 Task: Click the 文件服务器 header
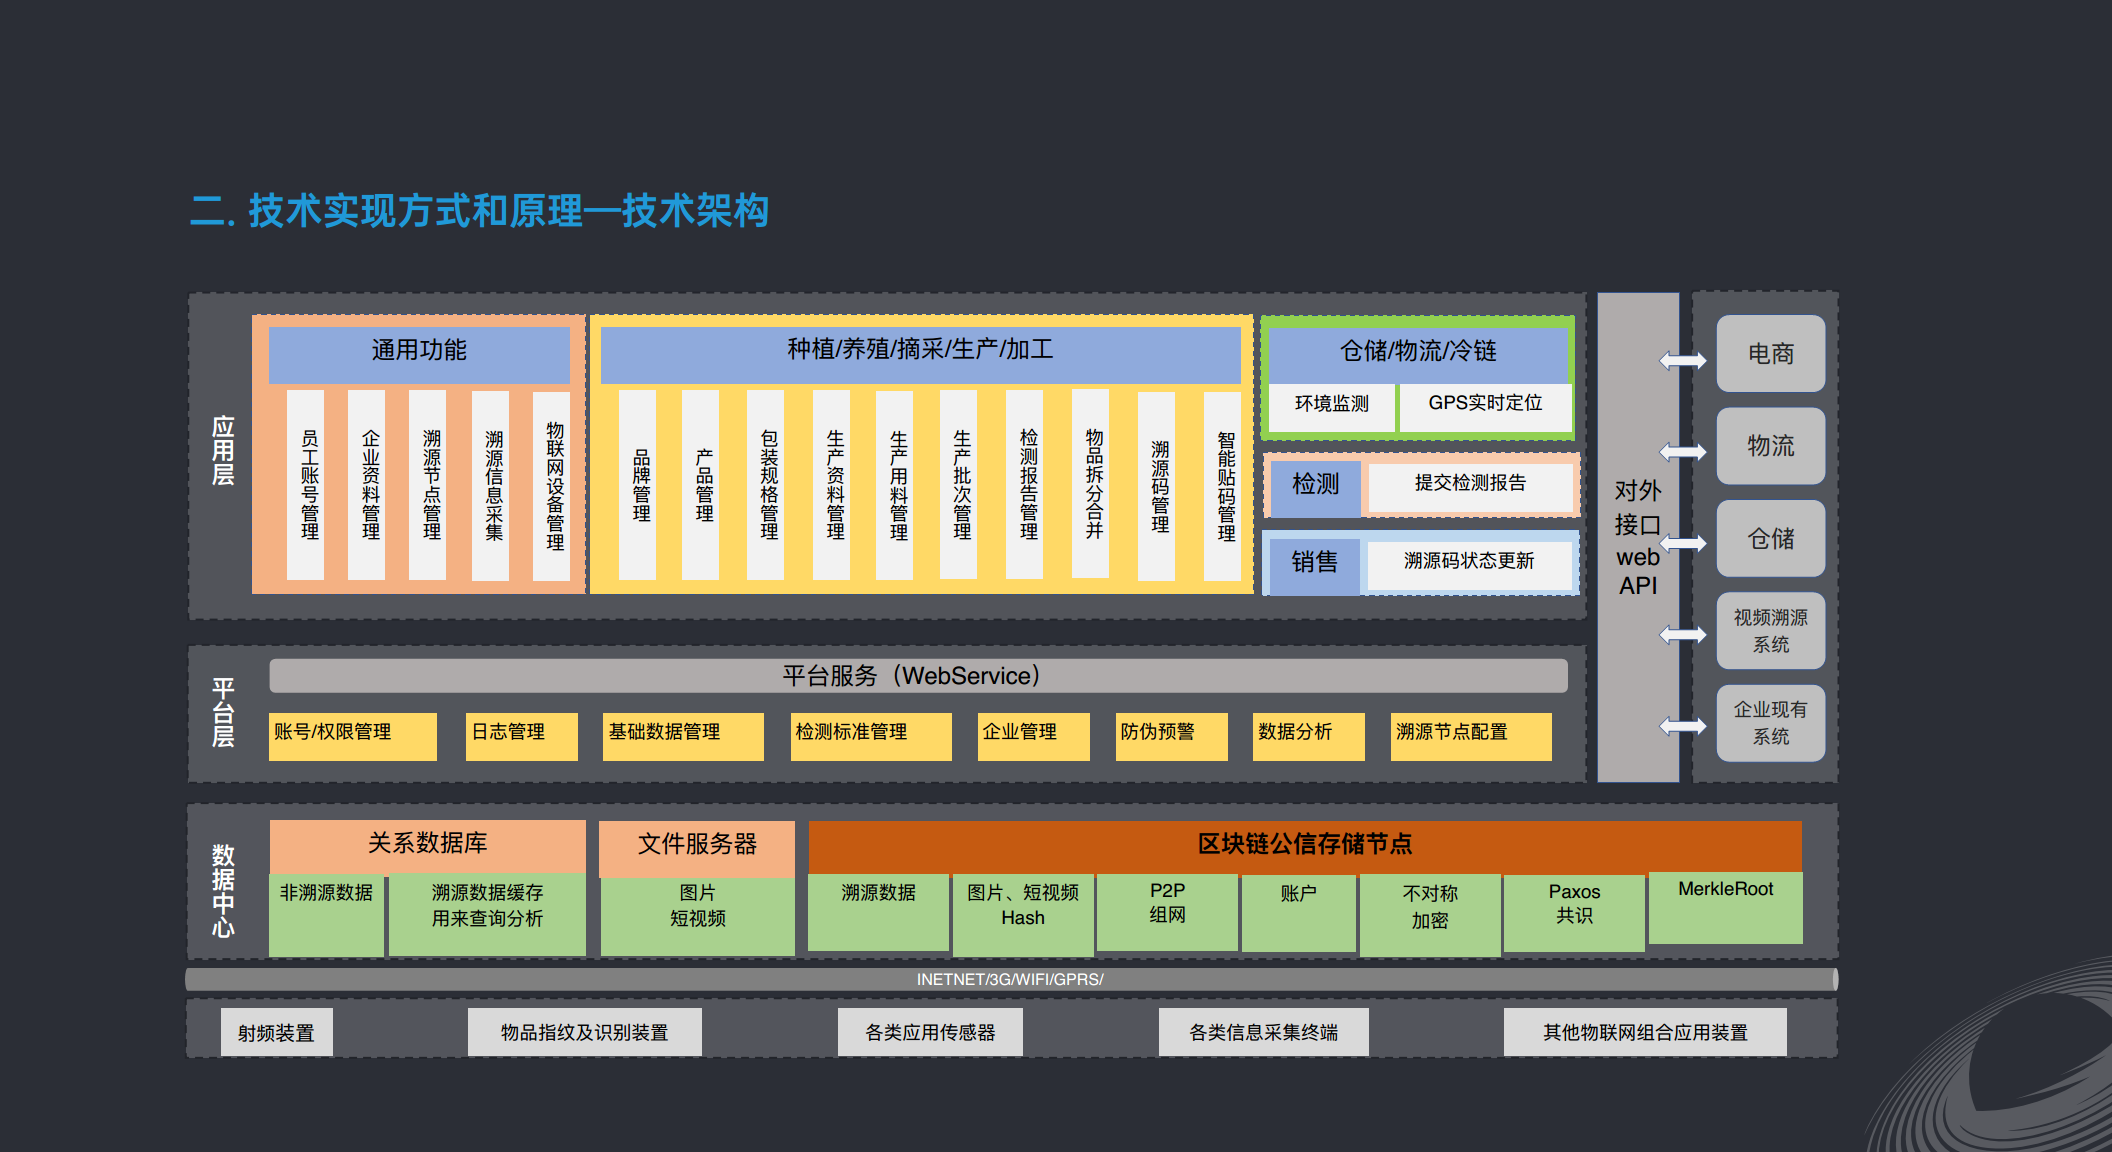tap(697, 848)
